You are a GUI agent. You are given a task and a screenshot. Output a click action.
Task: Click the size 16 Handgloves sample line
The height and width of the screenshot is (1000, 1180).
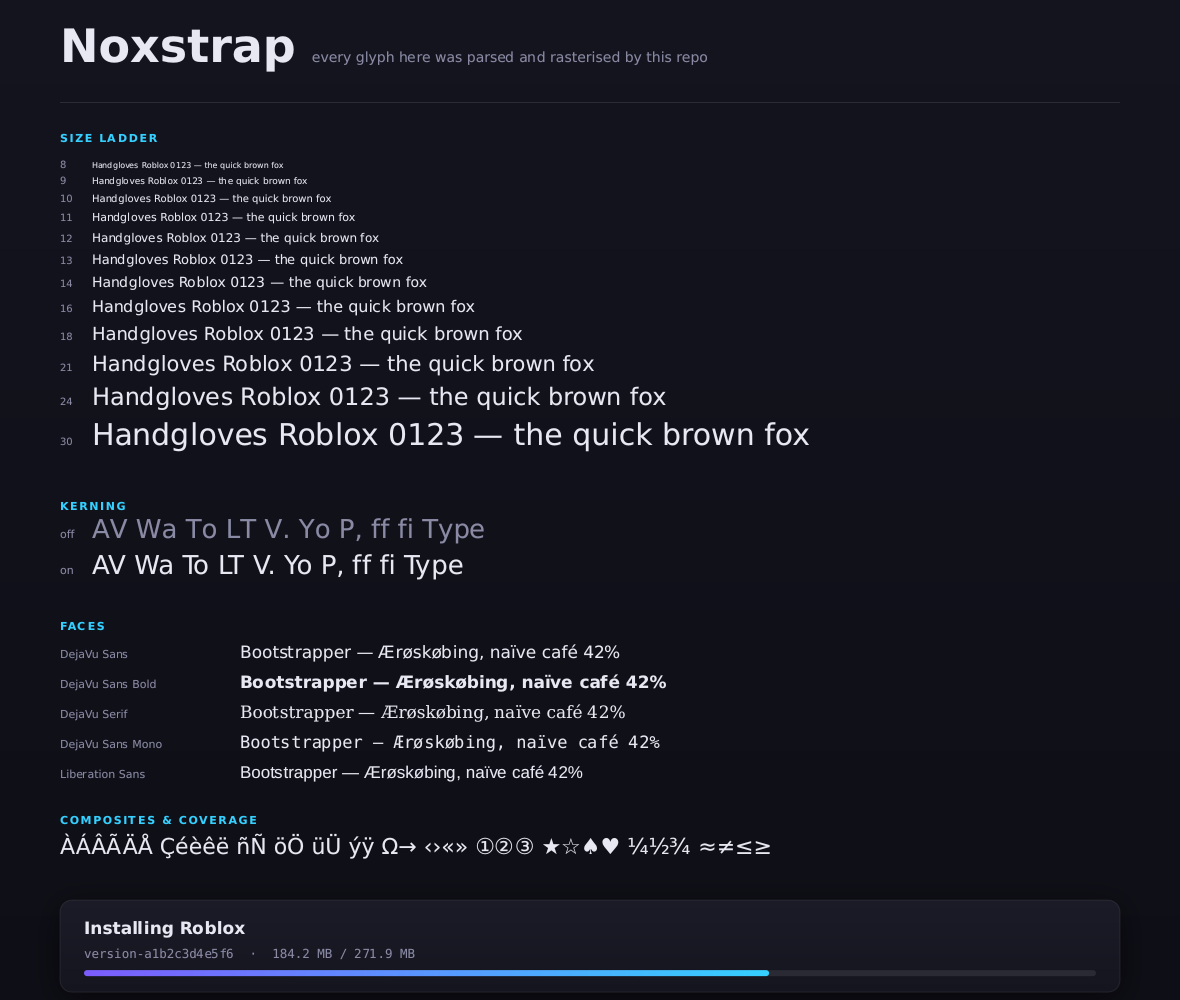(x=283, y=307)
